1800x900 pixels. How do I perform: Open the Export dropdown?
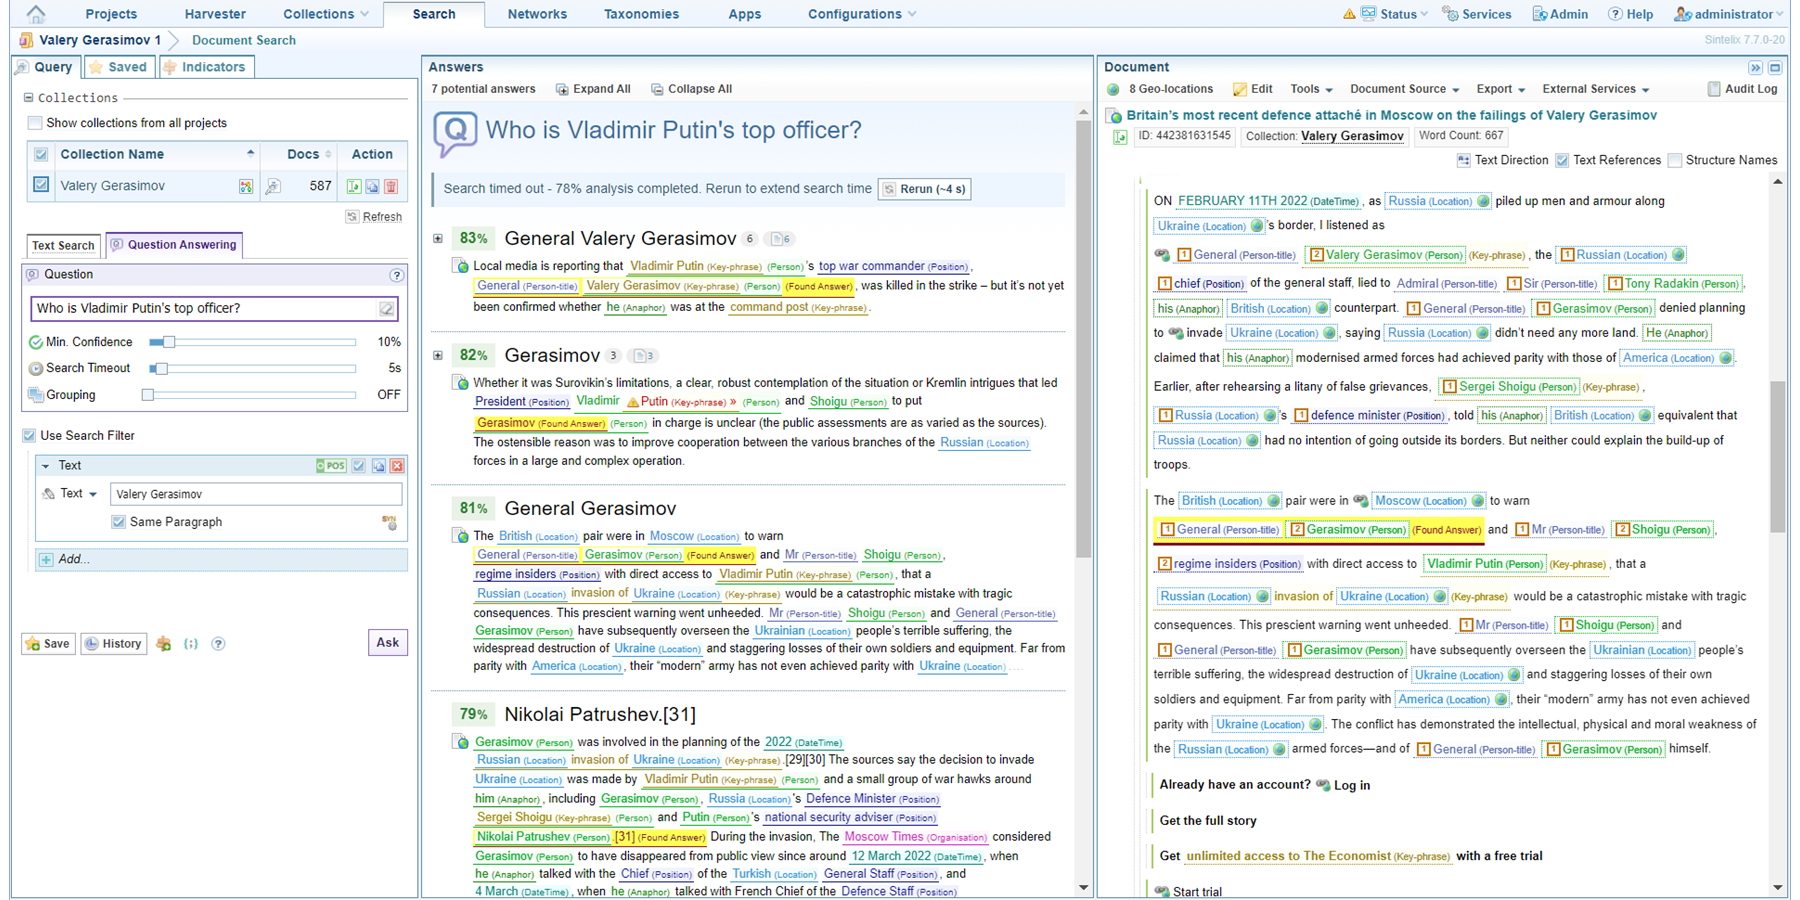[x=1500, y=89]
